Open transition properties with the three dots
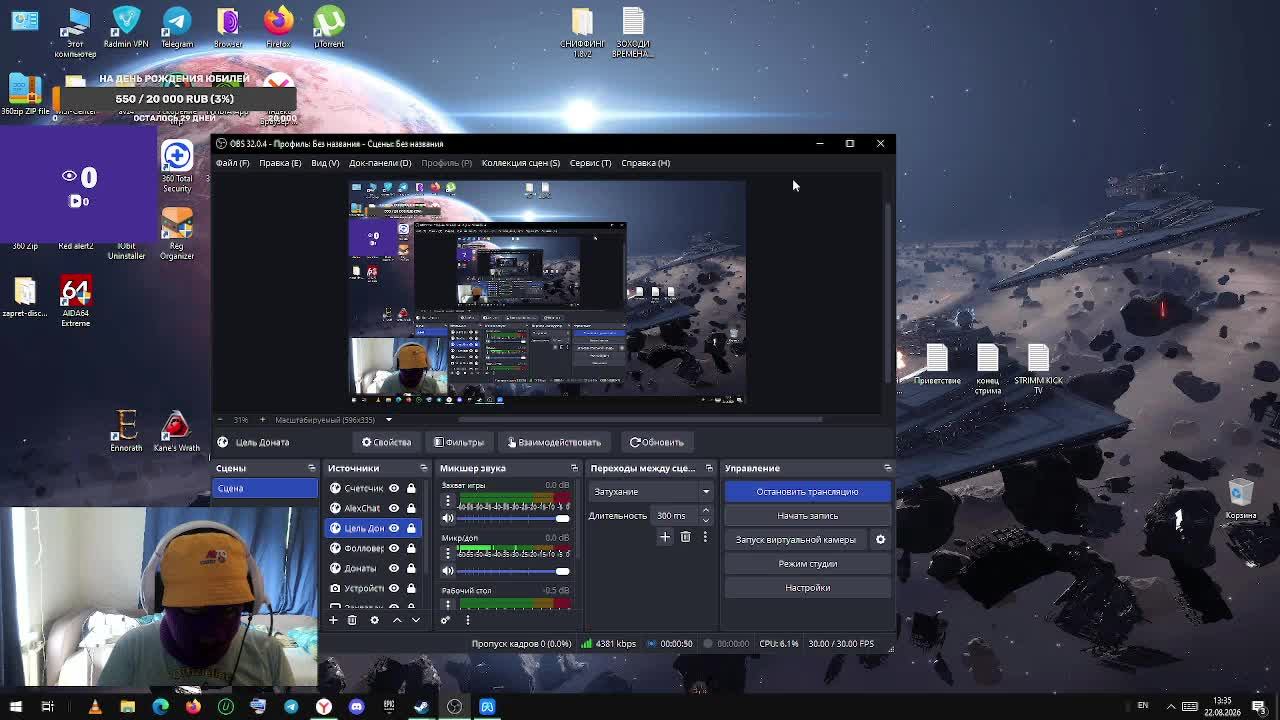This screenshot has height=720, width=1280. pos(705,537)
